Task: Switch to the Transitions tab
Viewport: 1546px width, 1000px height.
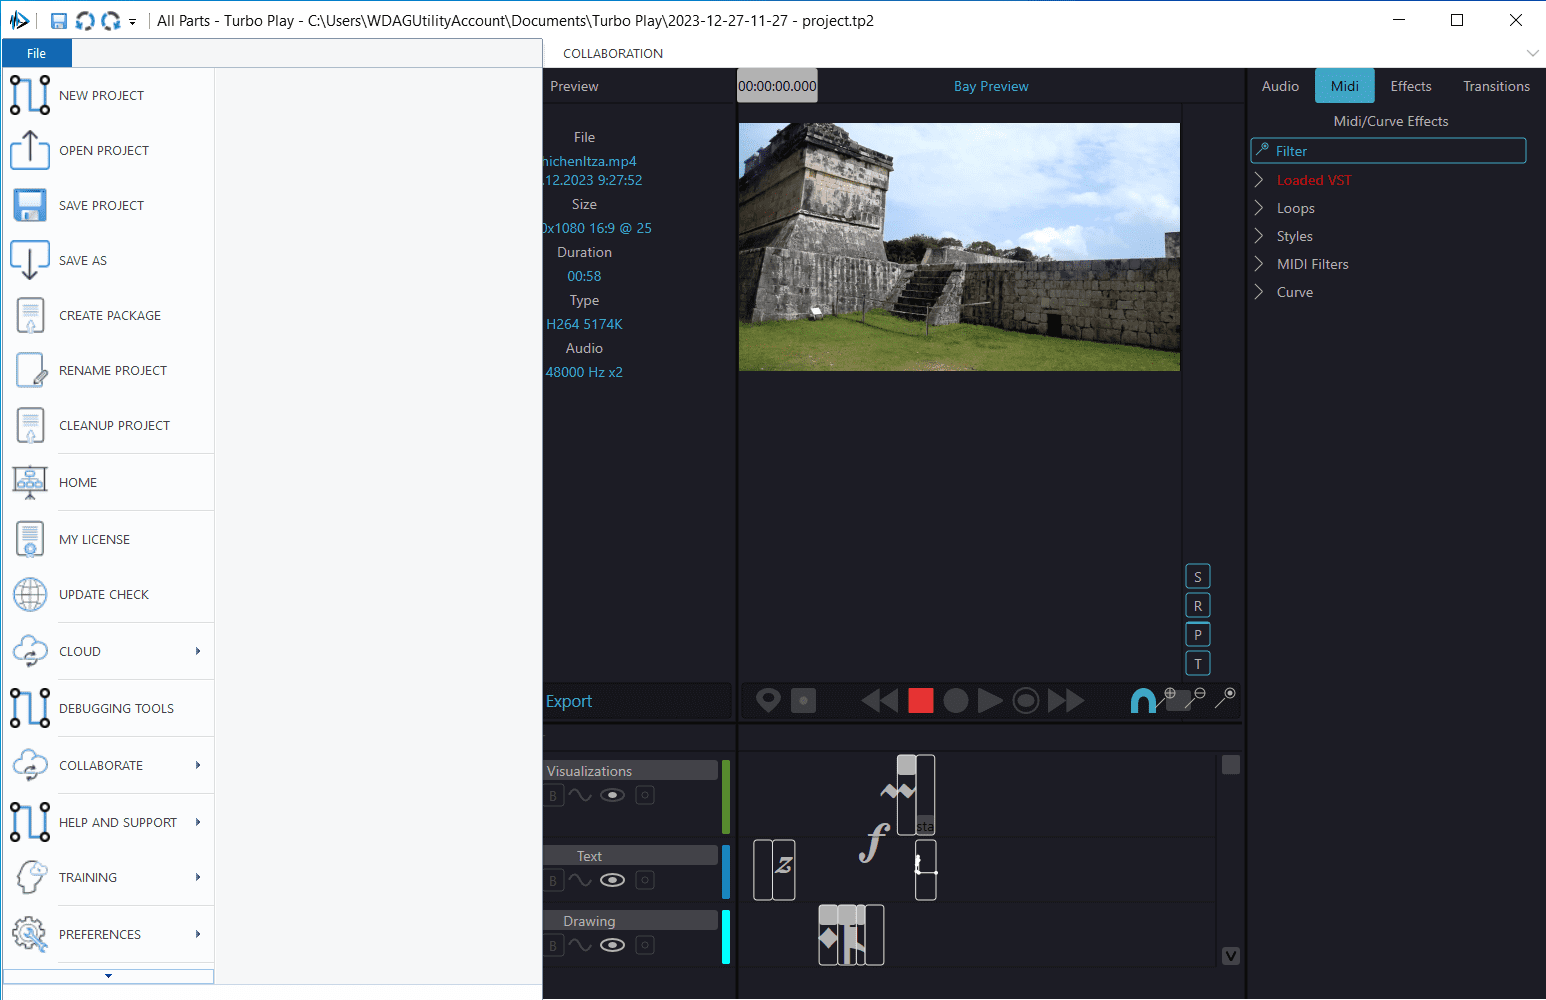Action: 1496,86
